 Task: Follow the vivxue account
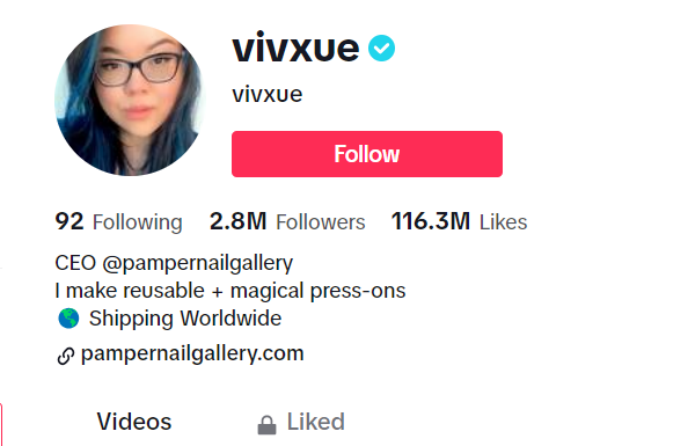tap(367, 154)
